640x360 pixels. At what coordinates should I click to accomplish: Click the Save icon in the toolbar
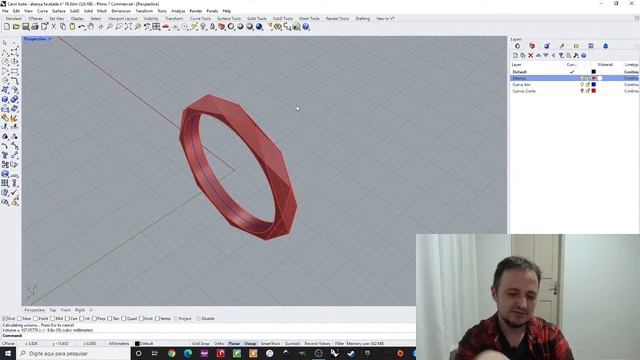coord(25,27)
